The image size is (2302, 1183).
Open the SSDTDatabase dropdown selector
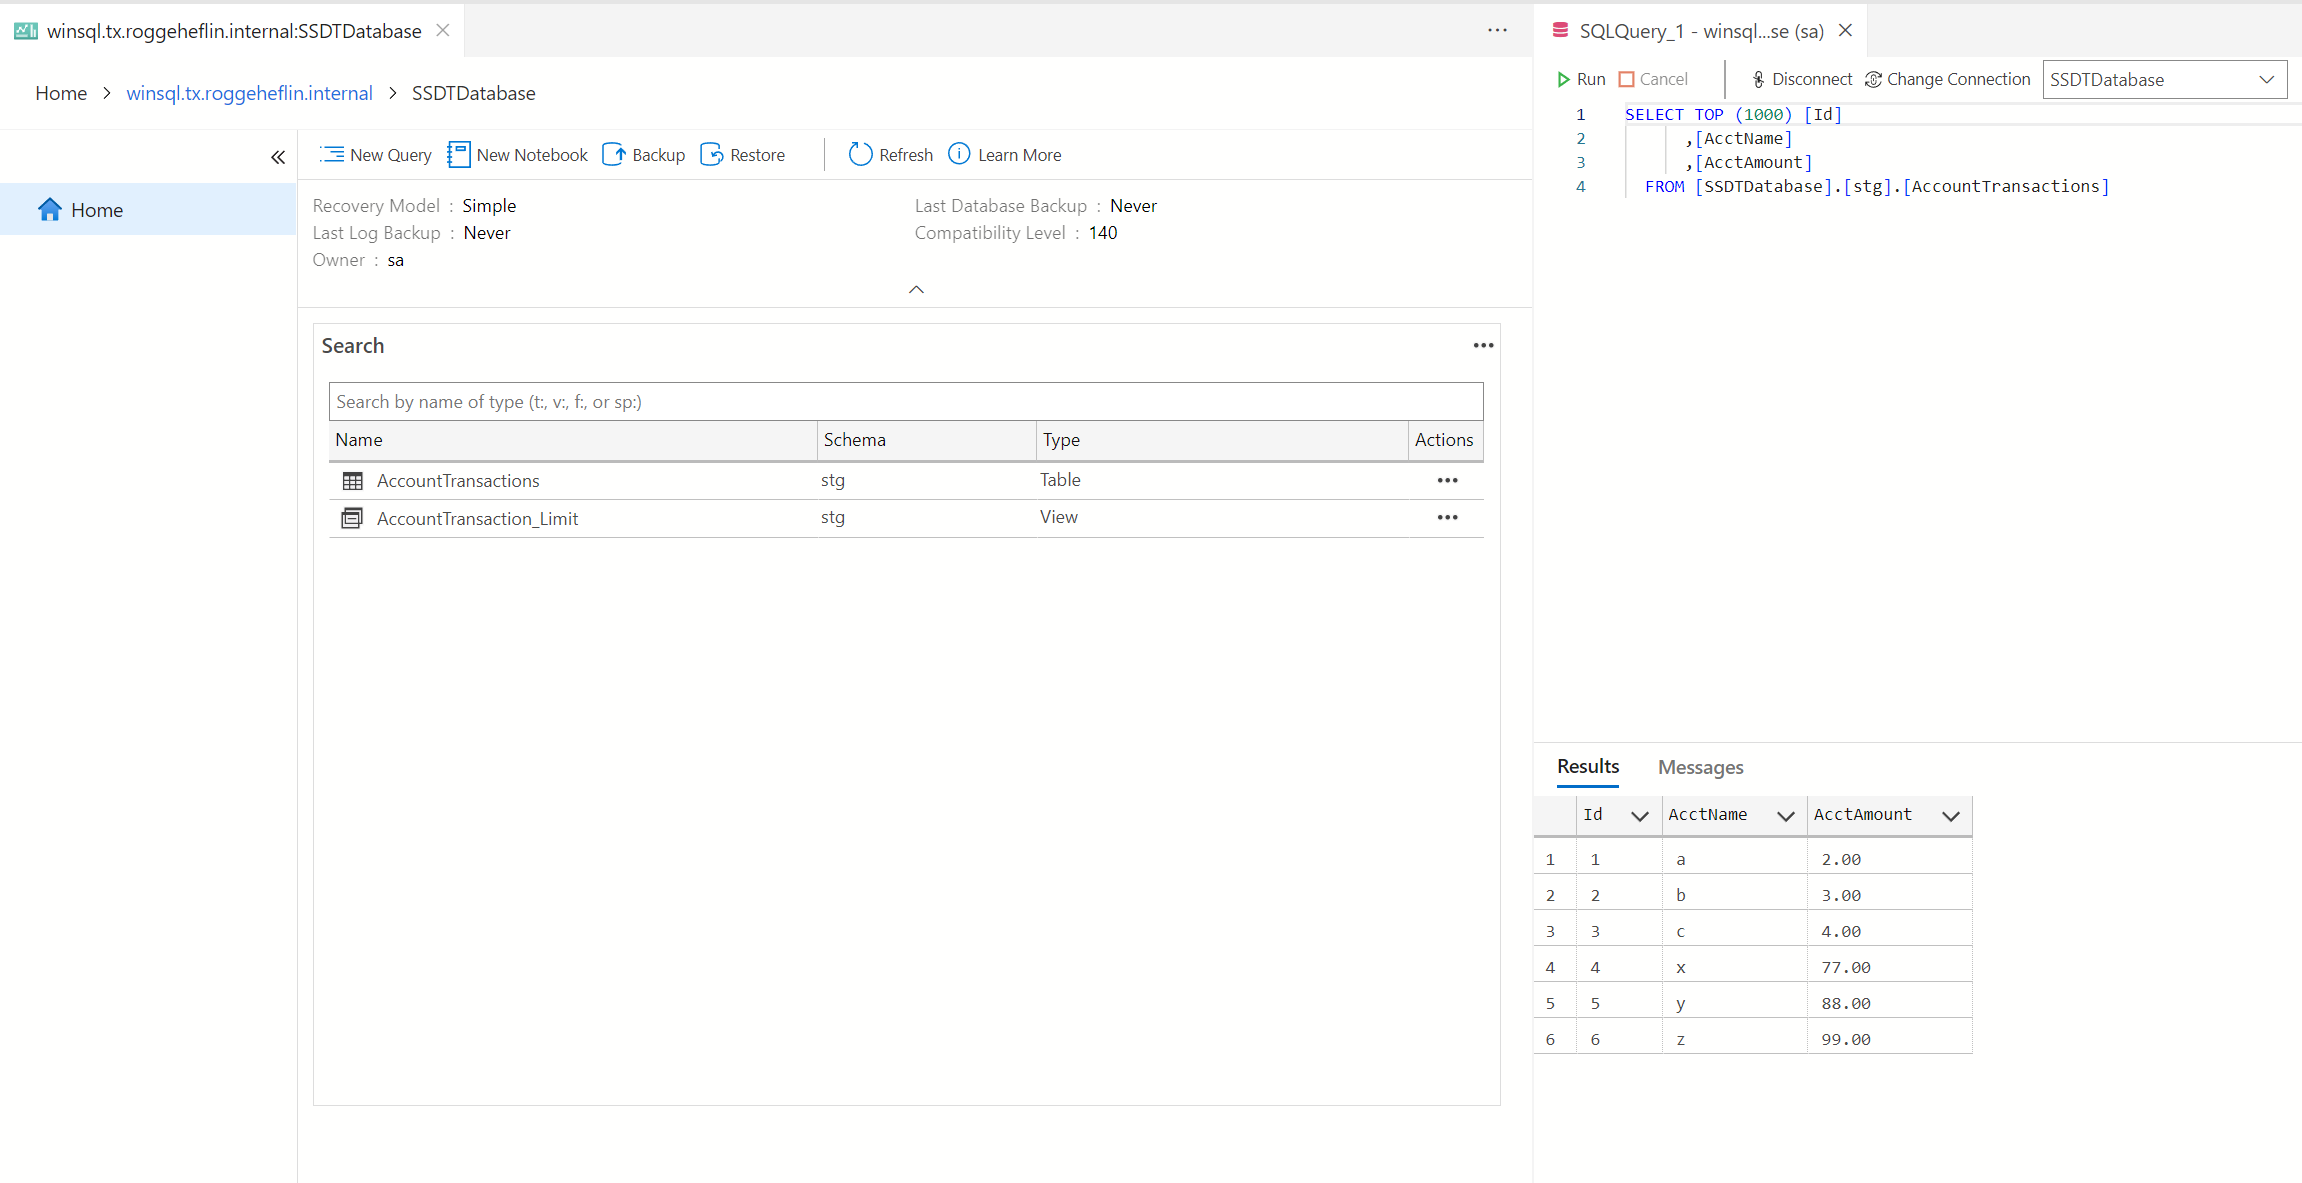(x=2266, y=80)
